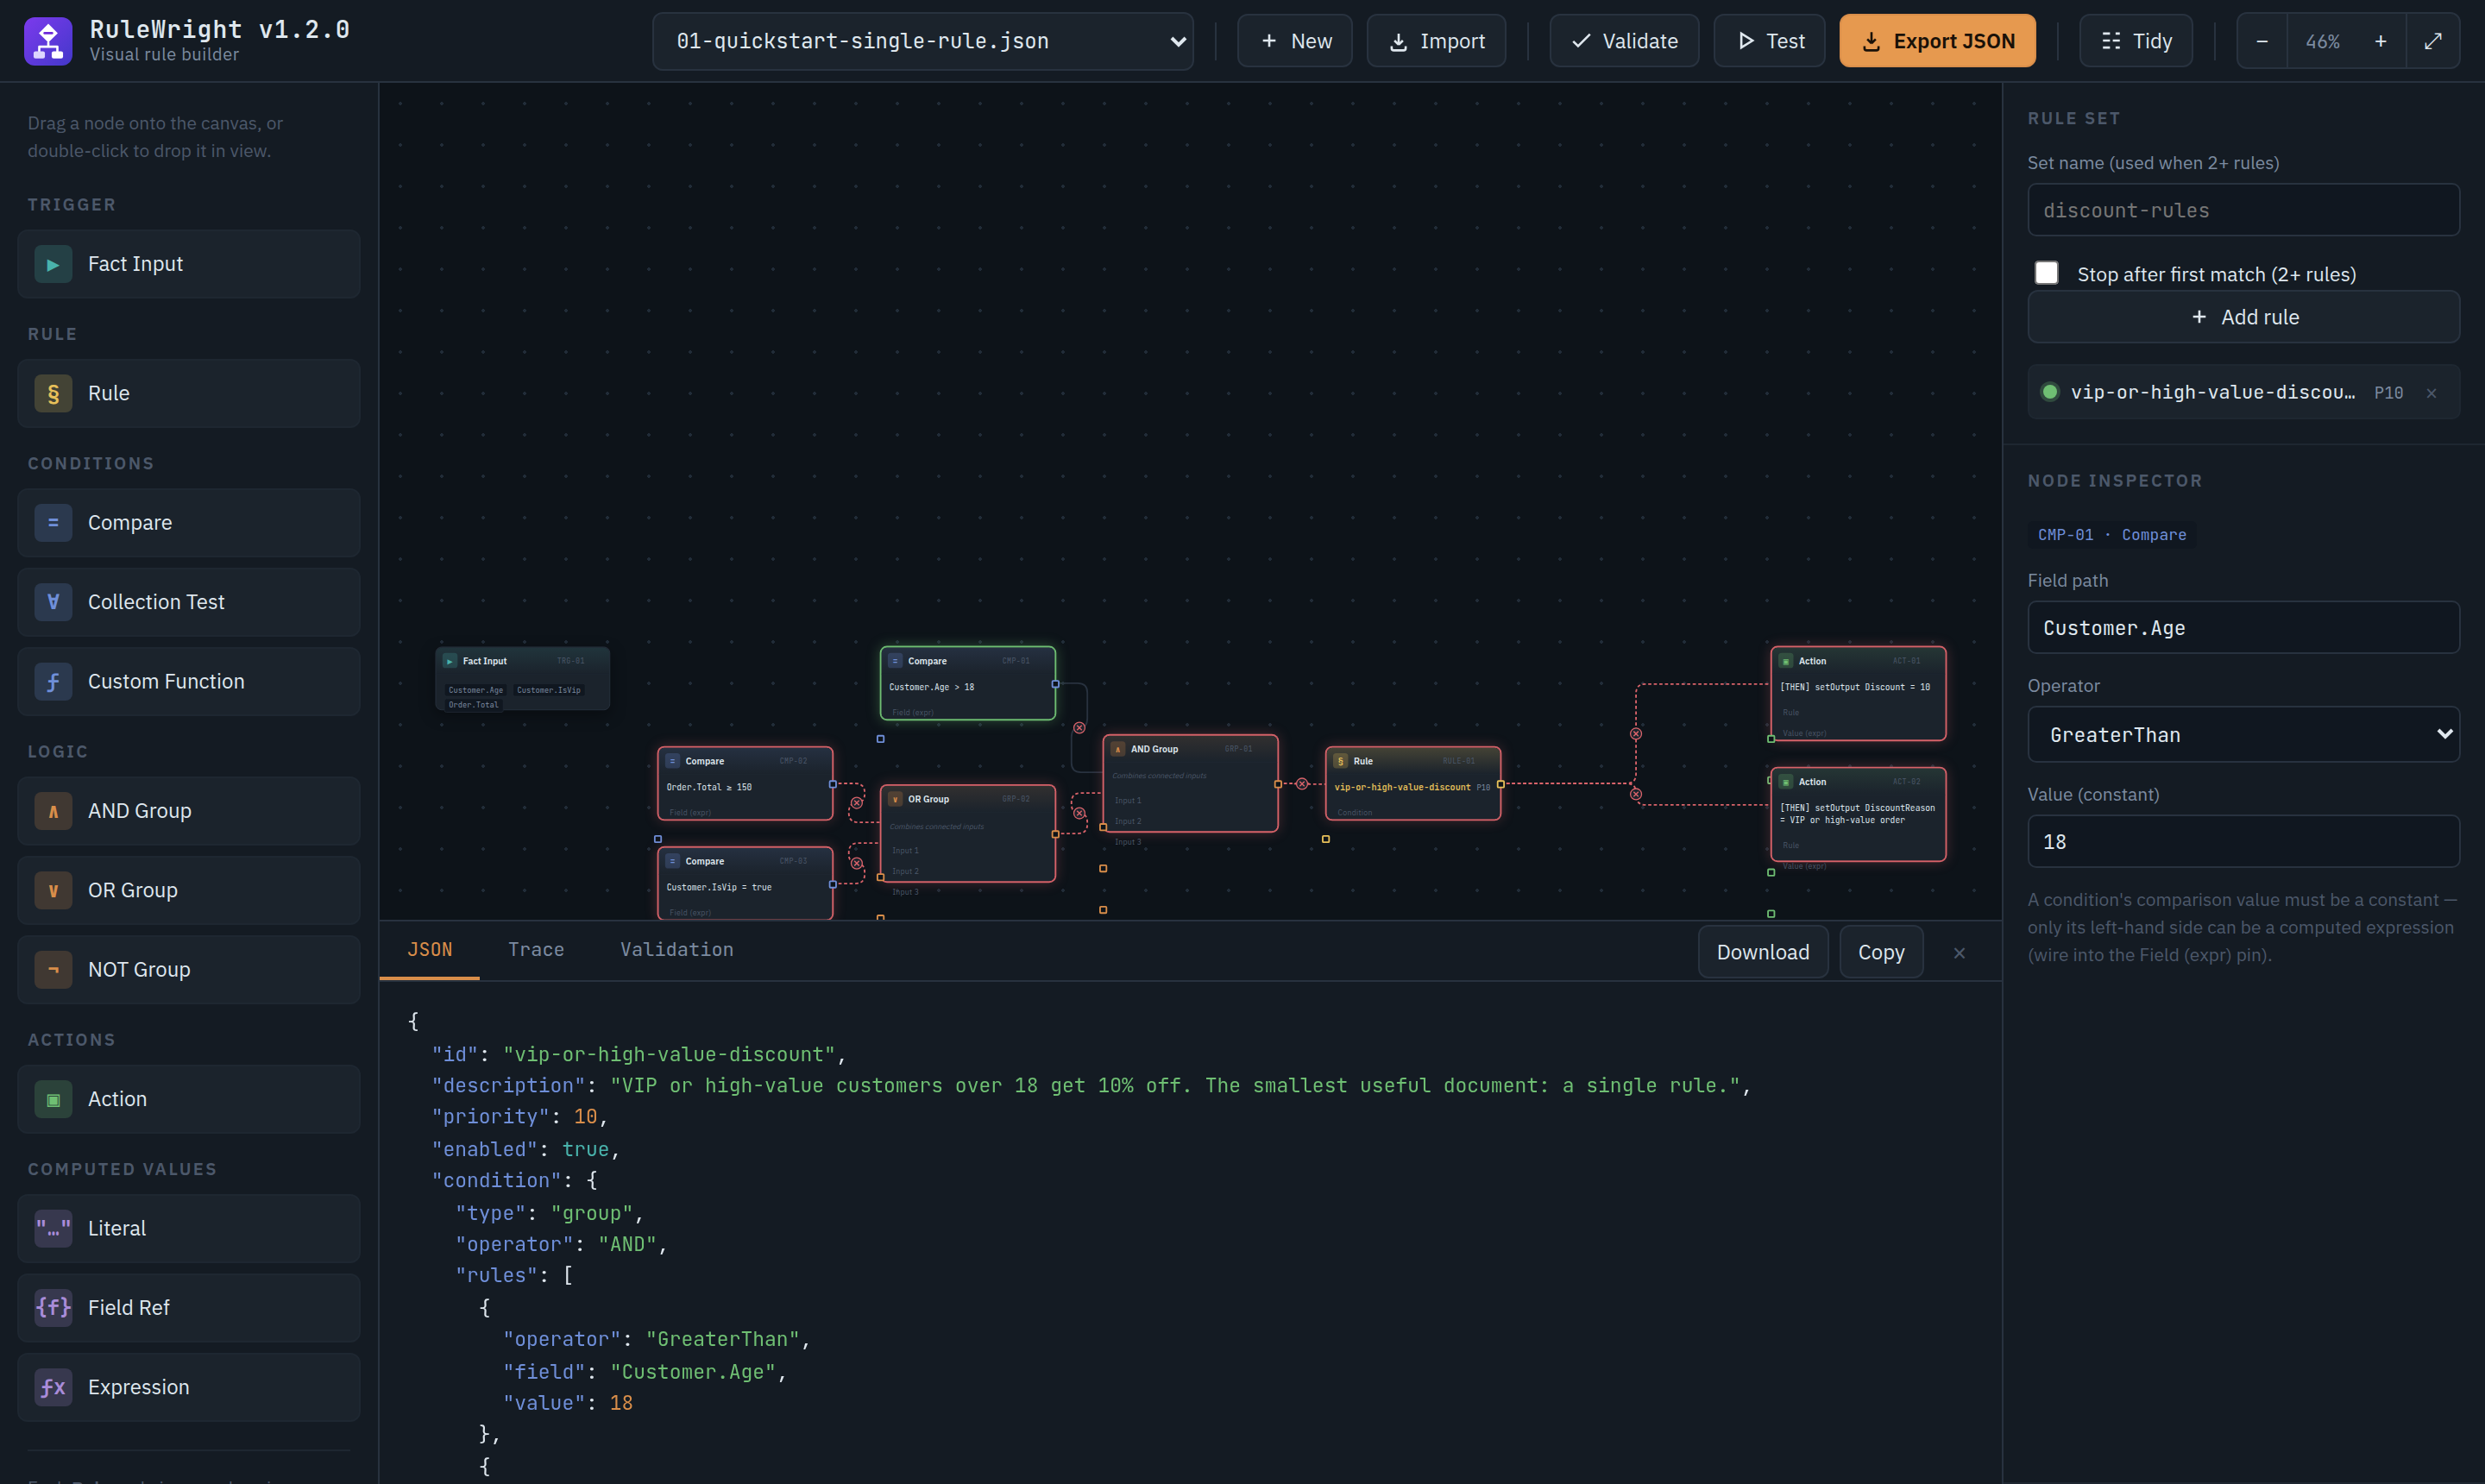The width and height of the screenshot is (2485, 1484).
Task: Click the Field Ref braces icon
Action: pyautogui.click(x=53, y=1308)
